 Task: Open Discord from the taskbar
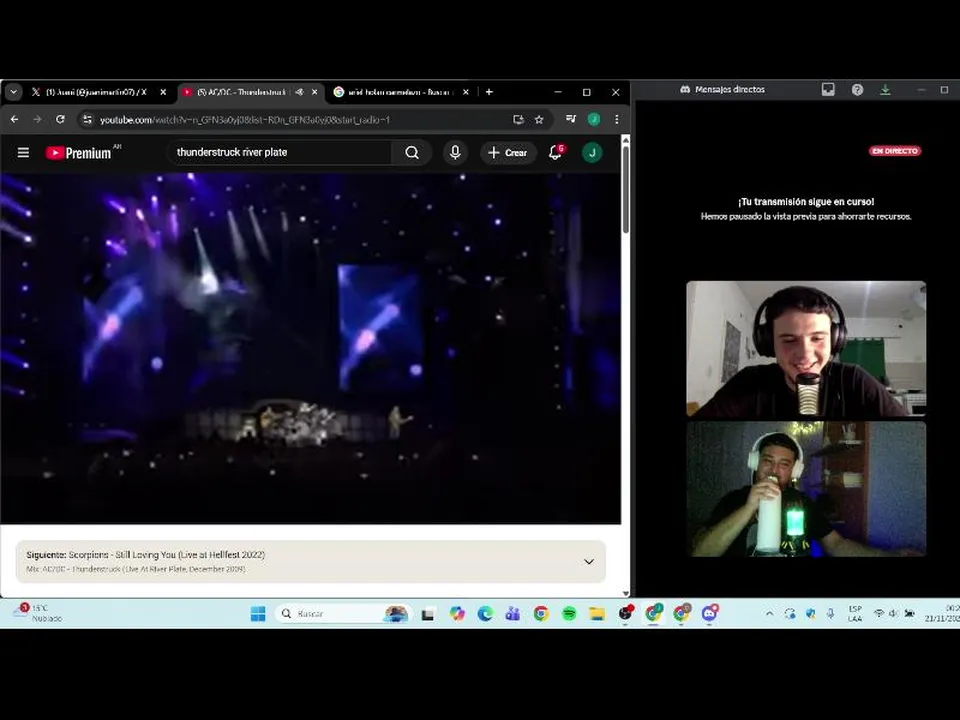coord(710,613)
